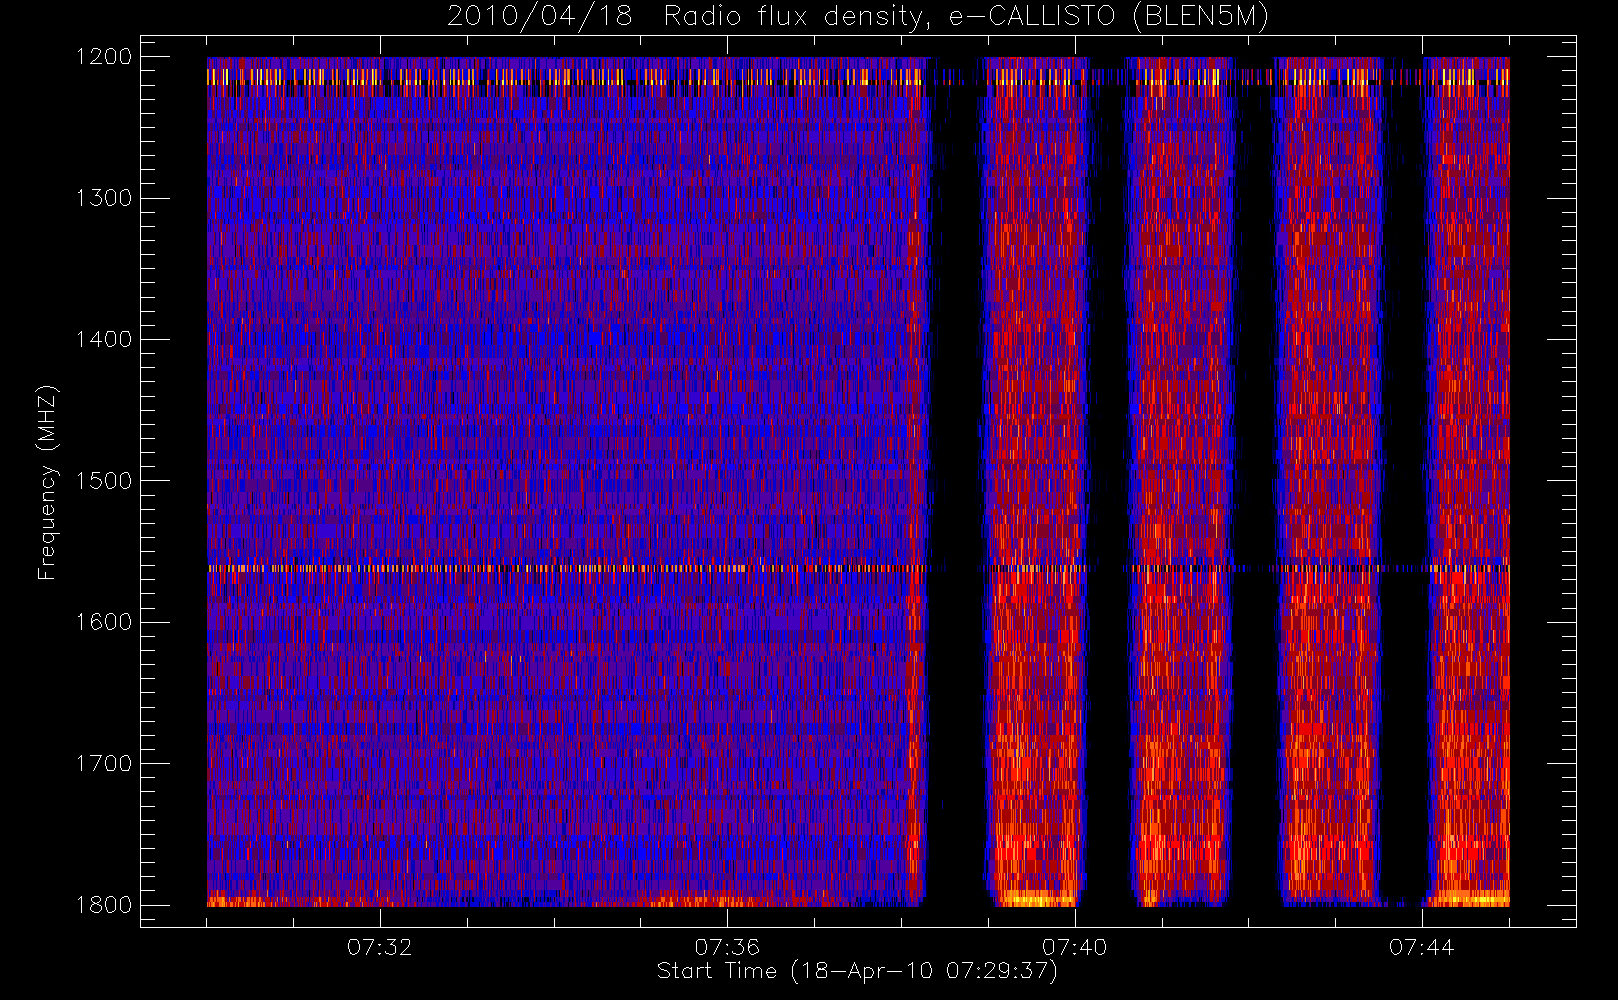Click the "Frequency (MHz)" axis label
The height and width of the screenshot is (1000, 1618).
[46, 482]
